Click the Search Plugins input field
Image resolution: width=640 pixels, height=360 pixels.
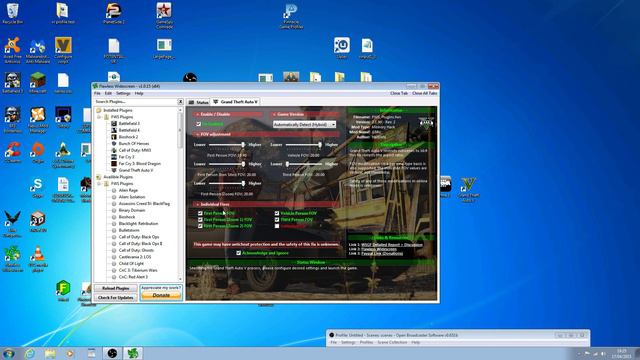tap(136, 102)
